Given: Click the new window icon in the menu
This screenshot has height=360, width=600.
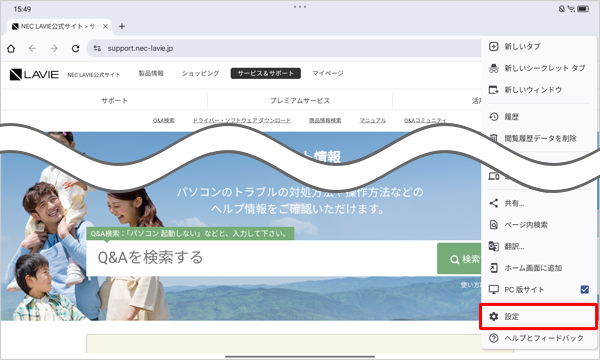Looking at the screenshot, I should [494, 90].
